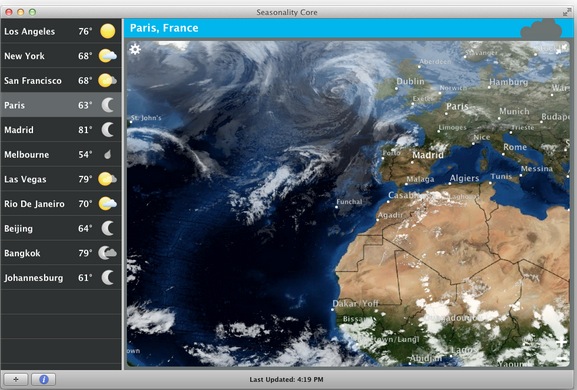Zoom in with map plus icon

click(x=561, y=343)
